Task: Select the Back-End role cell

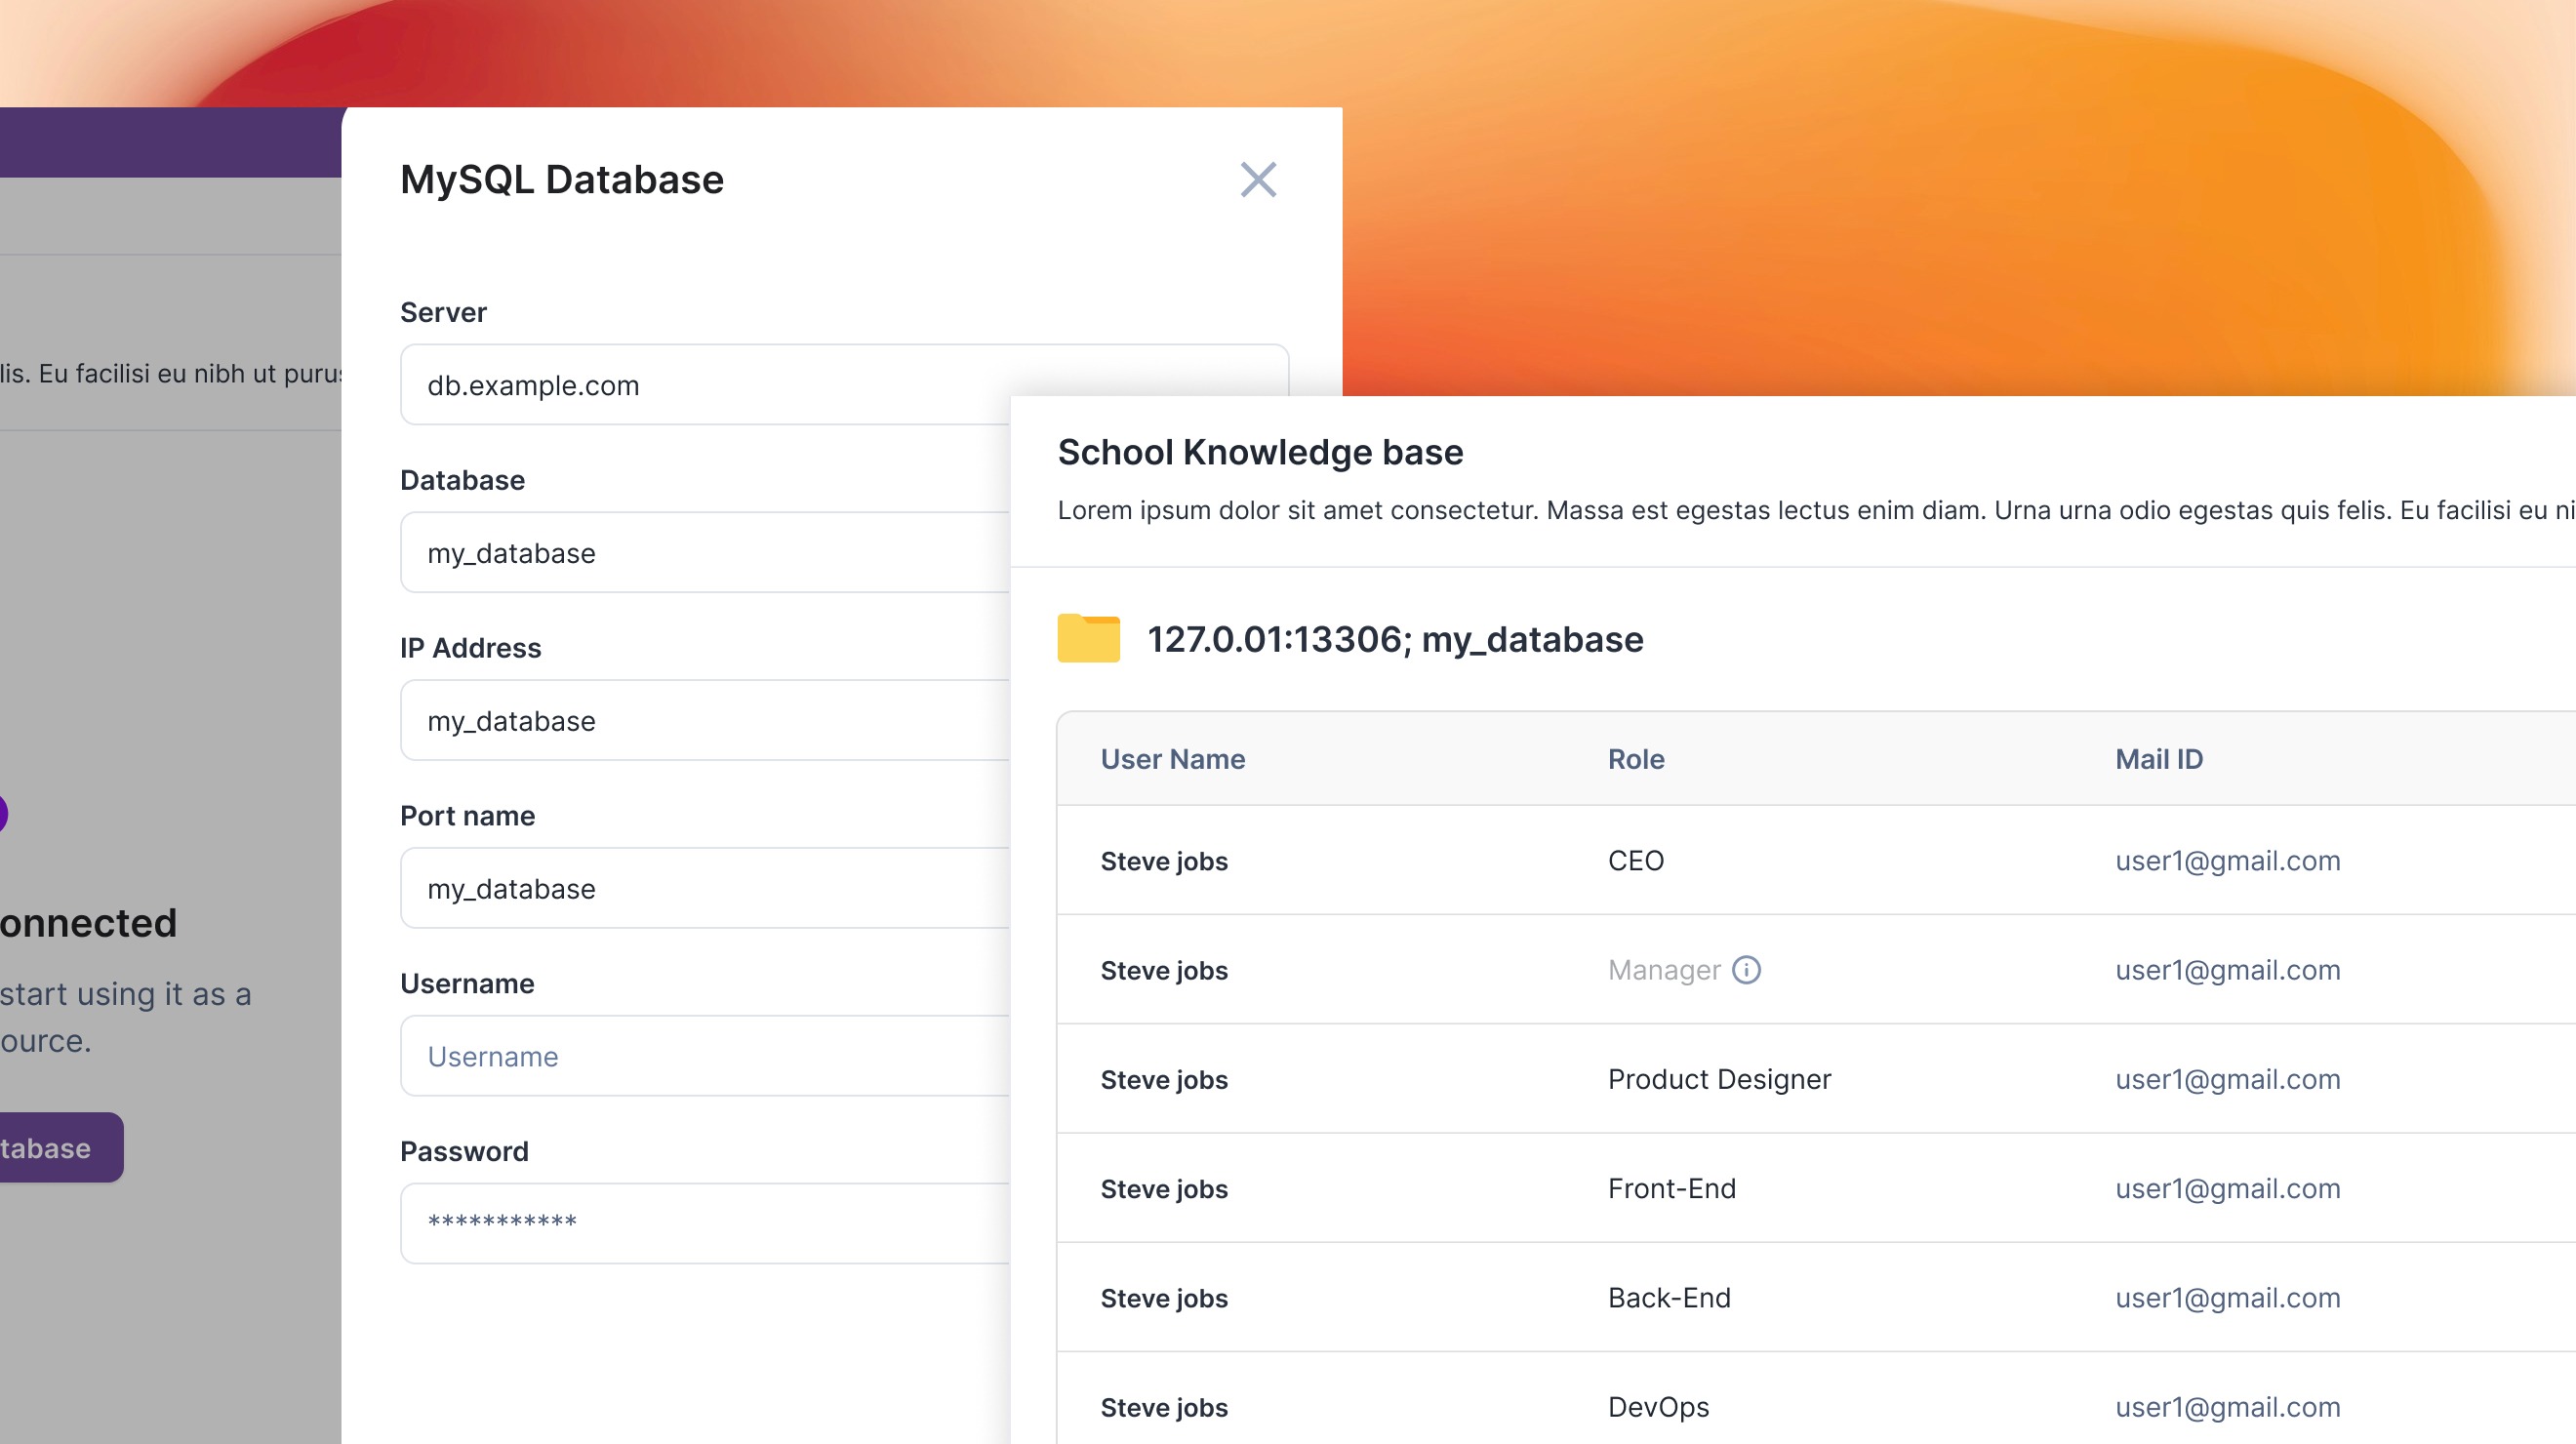Action: (1669, 1298)
